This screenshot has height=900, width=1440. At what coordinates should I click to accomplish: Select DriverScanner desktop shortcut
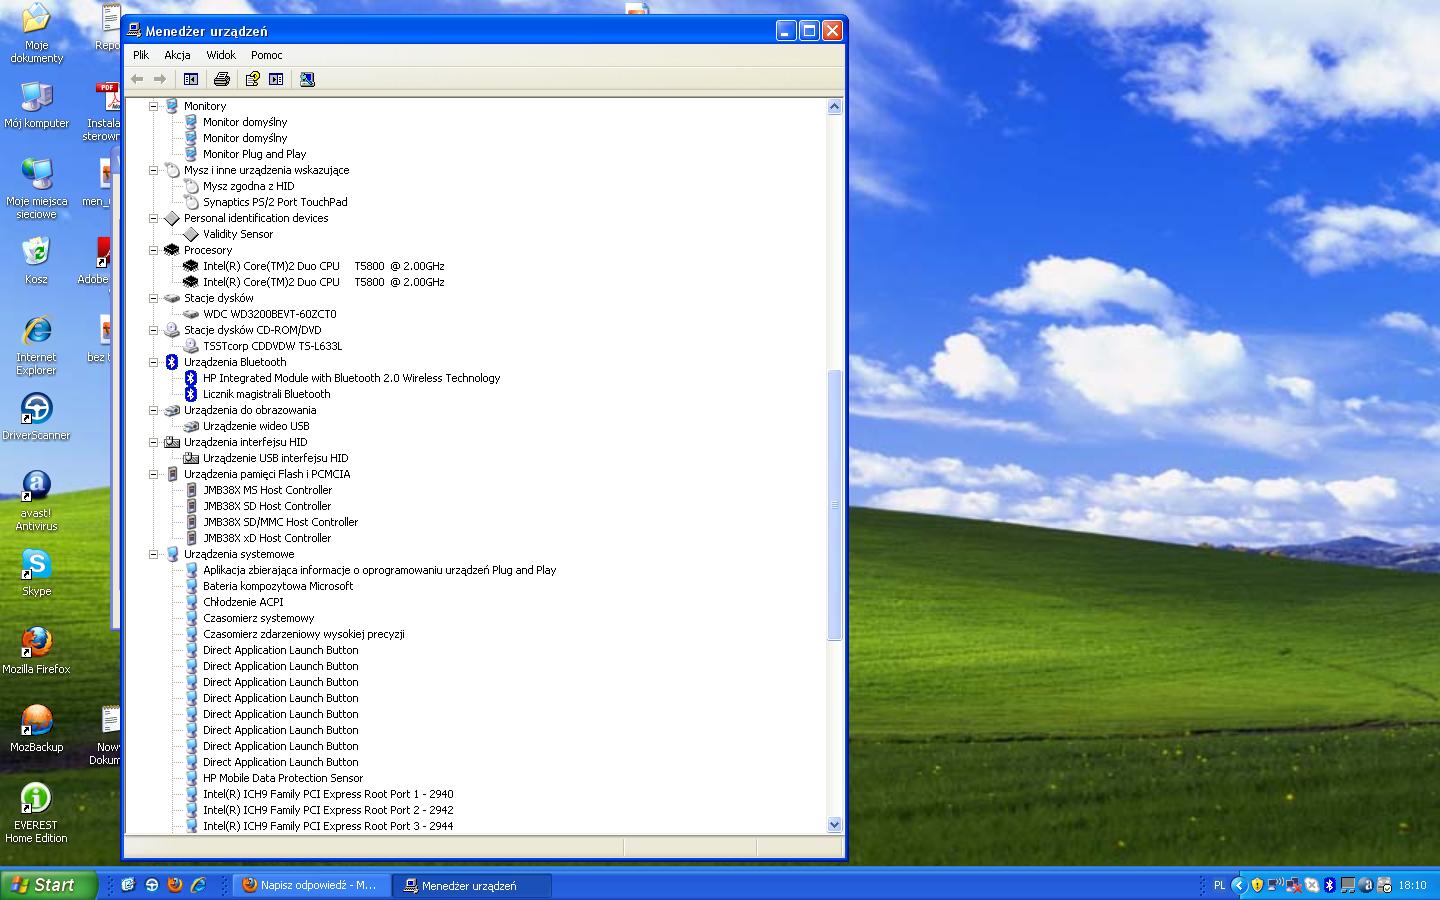click(37, 417)
